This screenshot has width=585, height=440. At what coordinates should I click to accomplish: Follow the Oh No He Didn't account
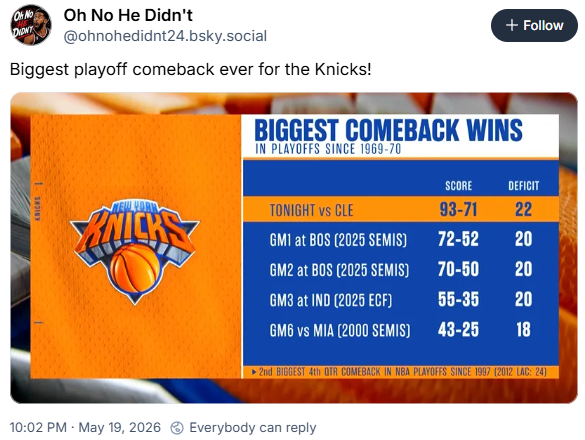pyautogui.click(x=534, y=25)
